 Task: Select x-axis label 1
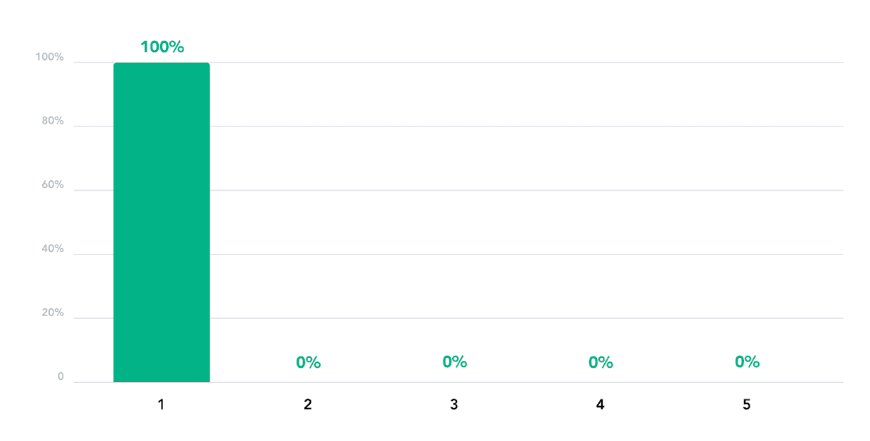pos(162,405)
